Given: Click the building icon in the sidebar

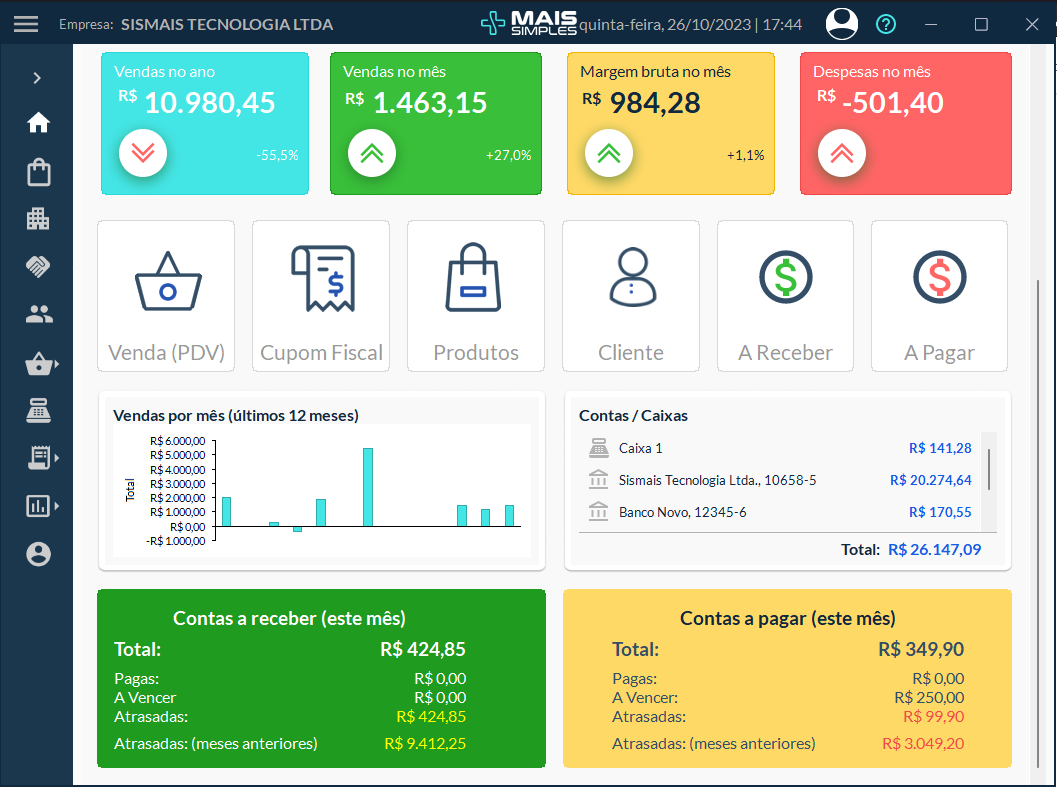Looking at the screenshot, I should point(38,218).
